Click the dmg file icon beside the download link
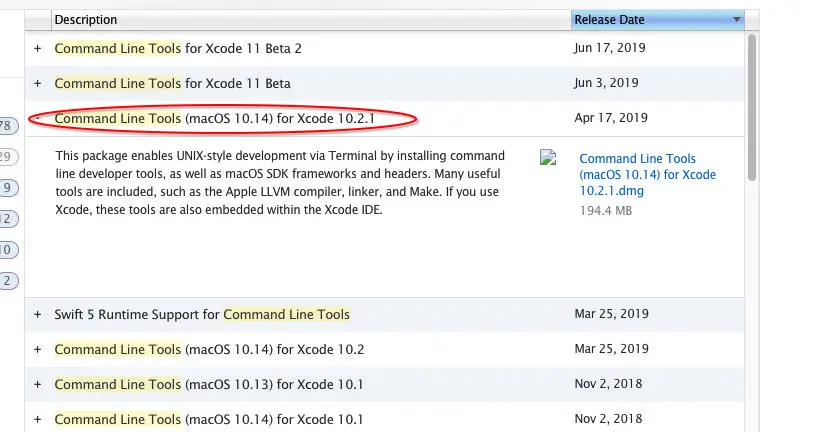 (x=547, y=158)
